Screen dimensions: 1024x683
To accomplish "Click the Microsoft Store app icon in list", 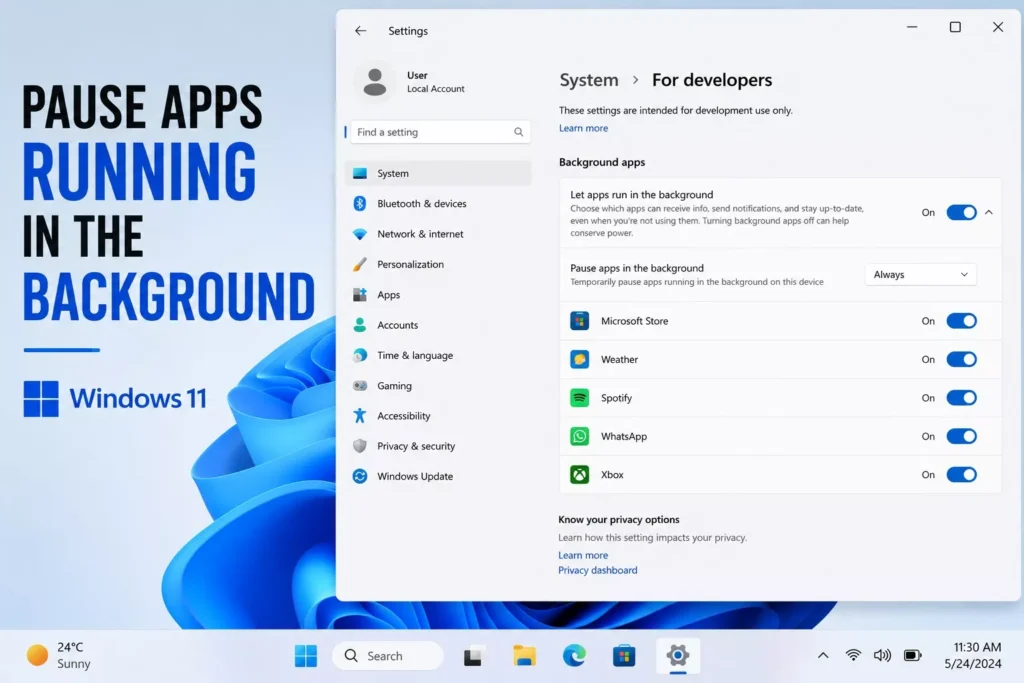I will 579,321.
